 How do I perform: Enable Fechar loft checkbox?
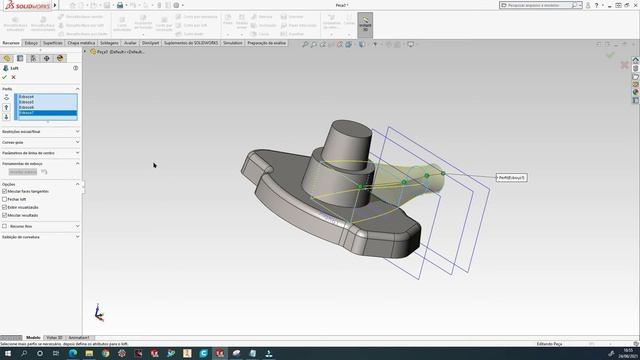[x=4, y=199]
